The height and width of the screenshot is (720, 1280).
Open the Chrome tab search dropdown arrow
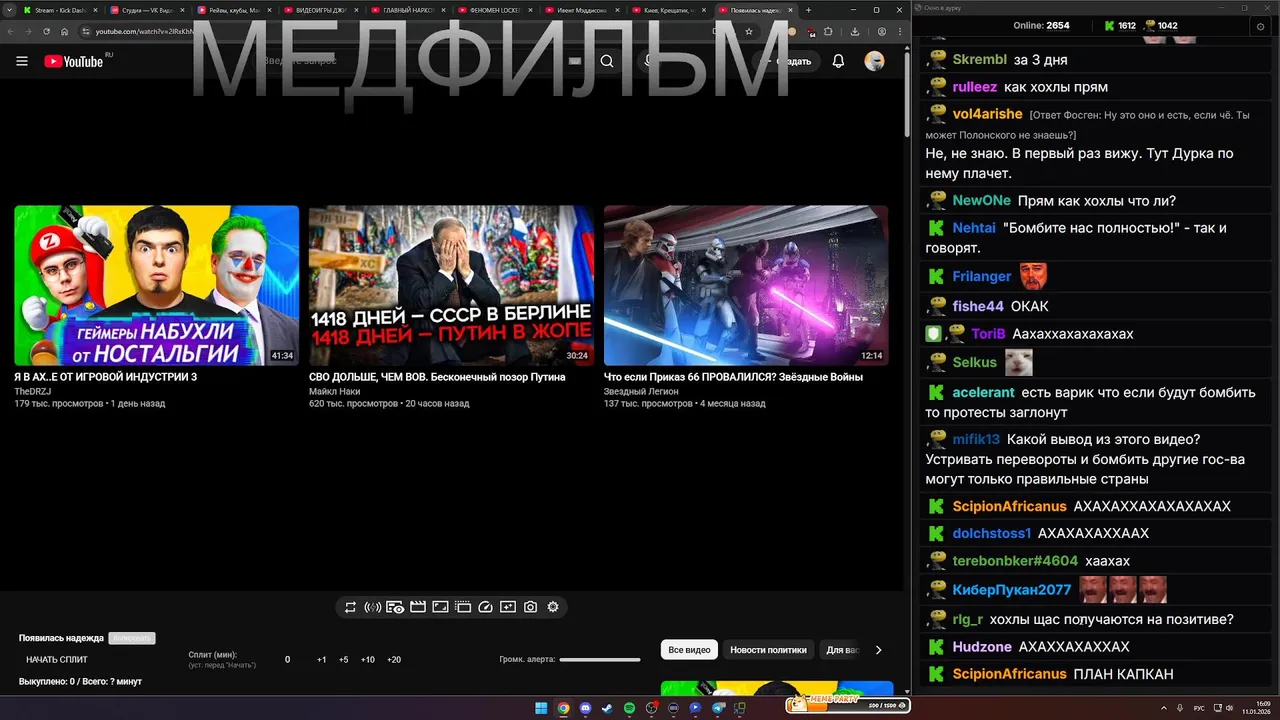[x=8, y=10]
